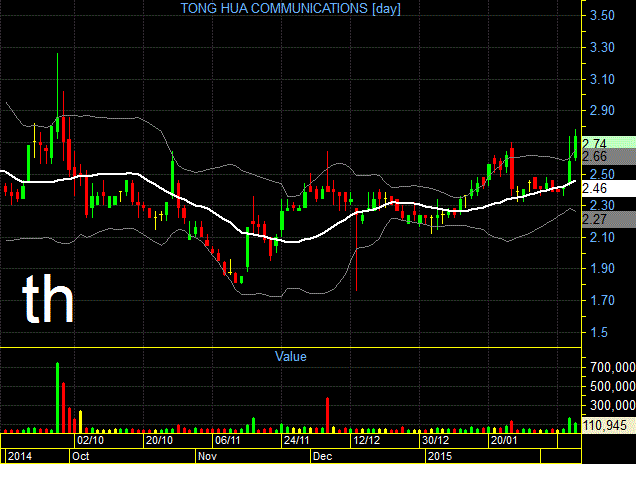Select the 3.30 price axis label

point(602,47)
